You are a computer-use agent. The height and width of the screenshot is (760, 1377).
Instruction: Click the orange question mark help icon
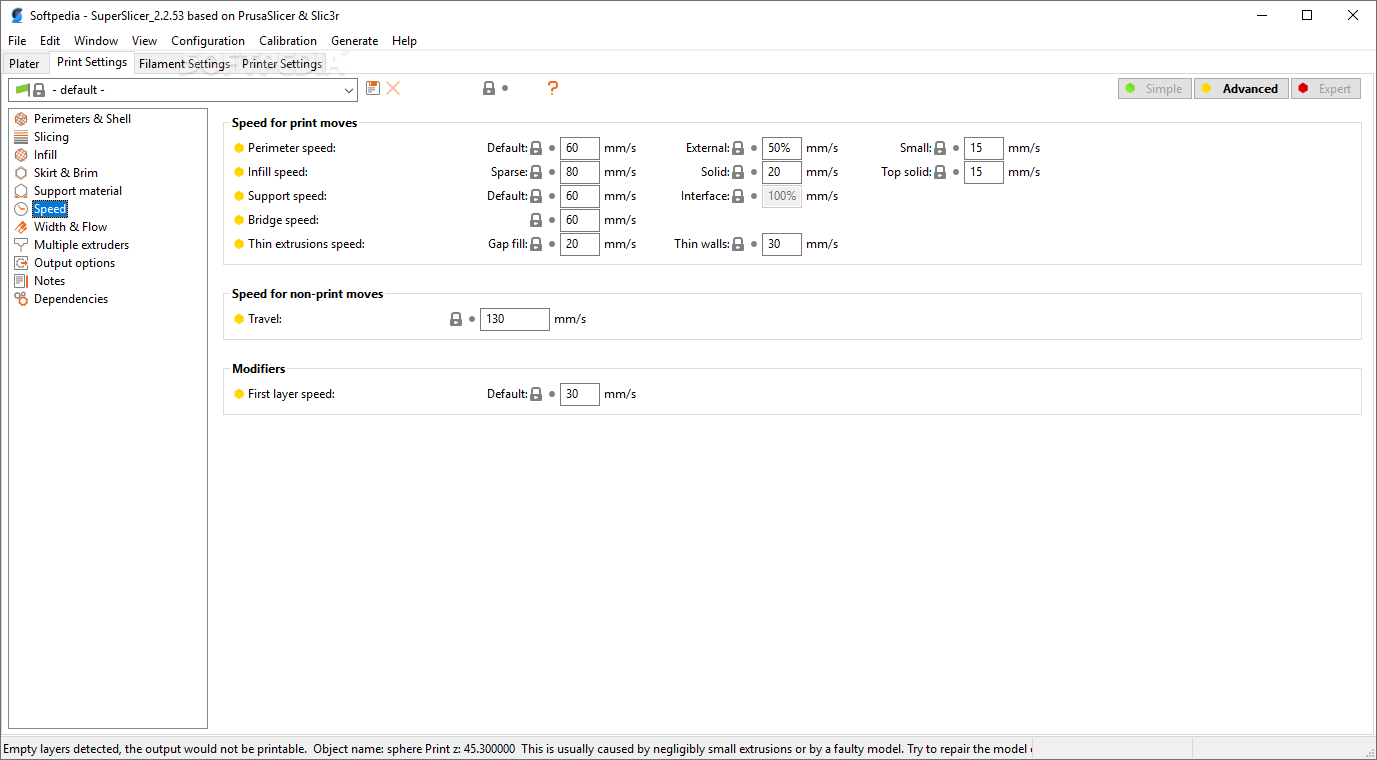click(x=552, y=88)
